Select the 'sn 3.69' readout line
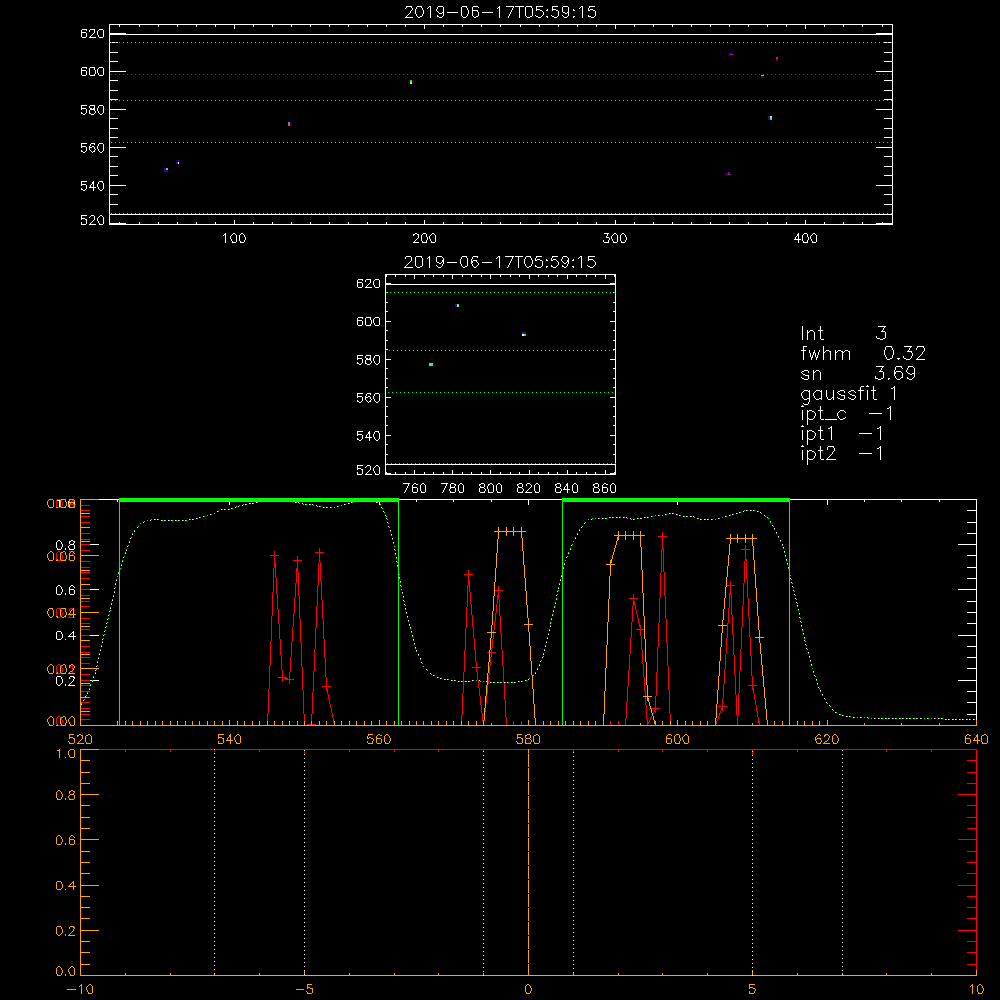Screen dimensions: 1000x1000 coord(858,373)
